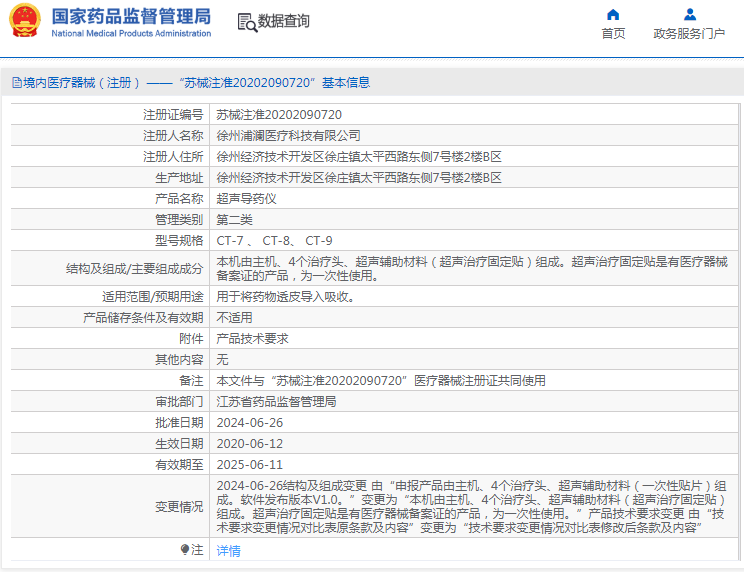Click 国家药品监督管理局 title text
Image resolution: width=744 pixels, height=572 pixels.
pos(131,17)
